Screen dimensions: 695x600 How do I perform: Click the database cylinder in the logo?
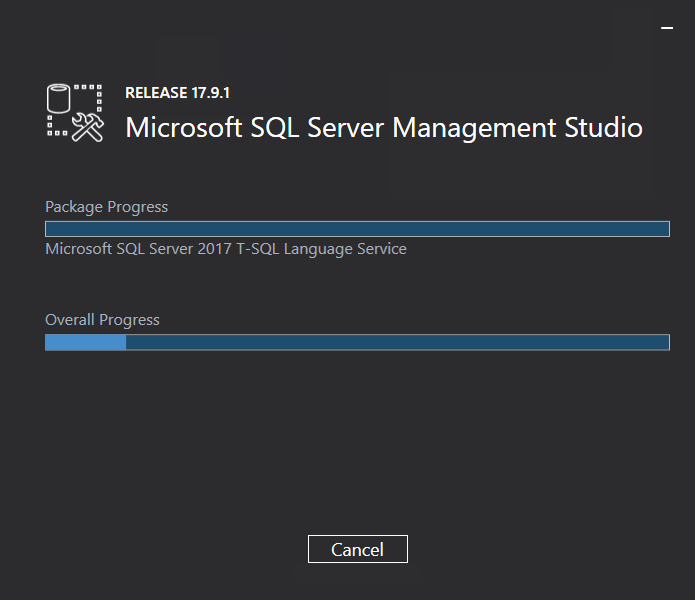click(59, 98)
